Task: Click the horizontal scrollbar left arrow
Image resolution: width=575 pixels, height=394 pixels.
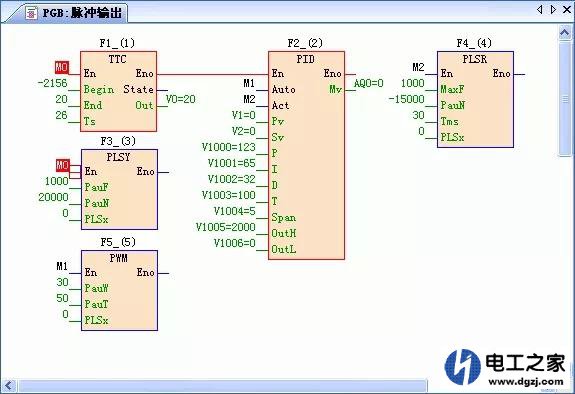Action: [x=9, y=386]
